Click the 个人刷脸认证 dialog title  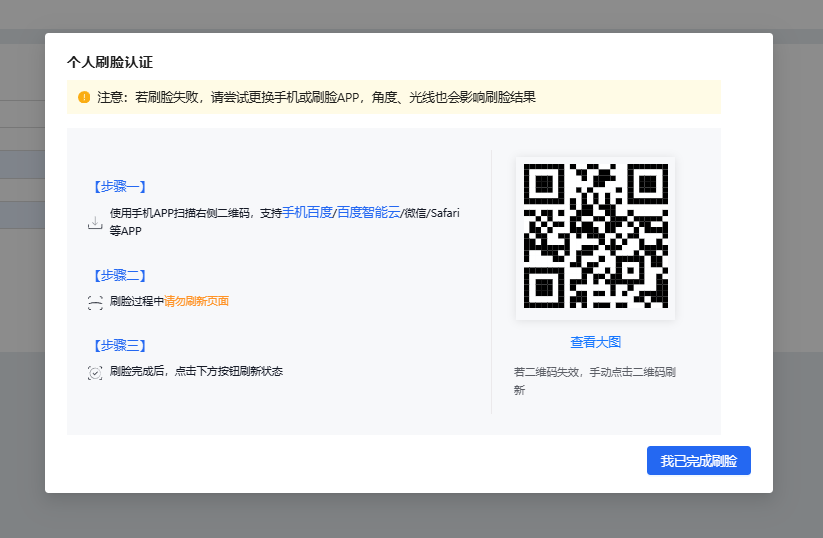pos(110,62)
